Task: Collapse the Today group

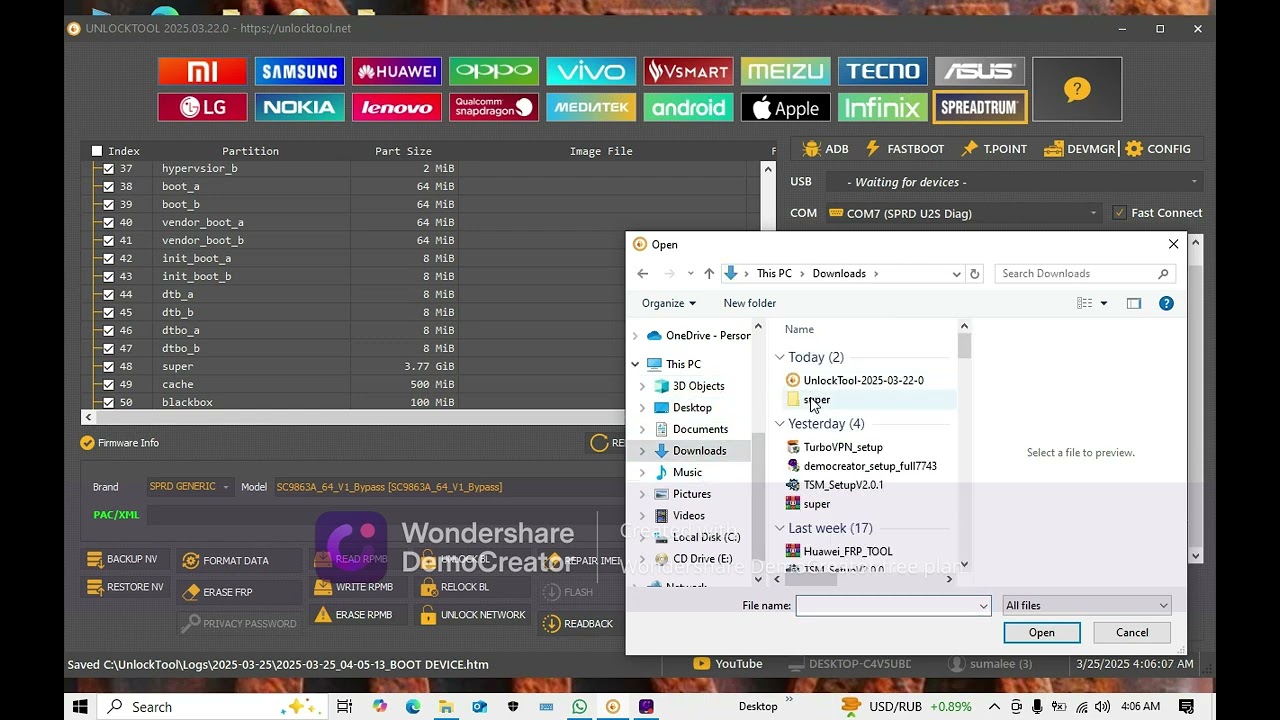Action: click(780, 357)
